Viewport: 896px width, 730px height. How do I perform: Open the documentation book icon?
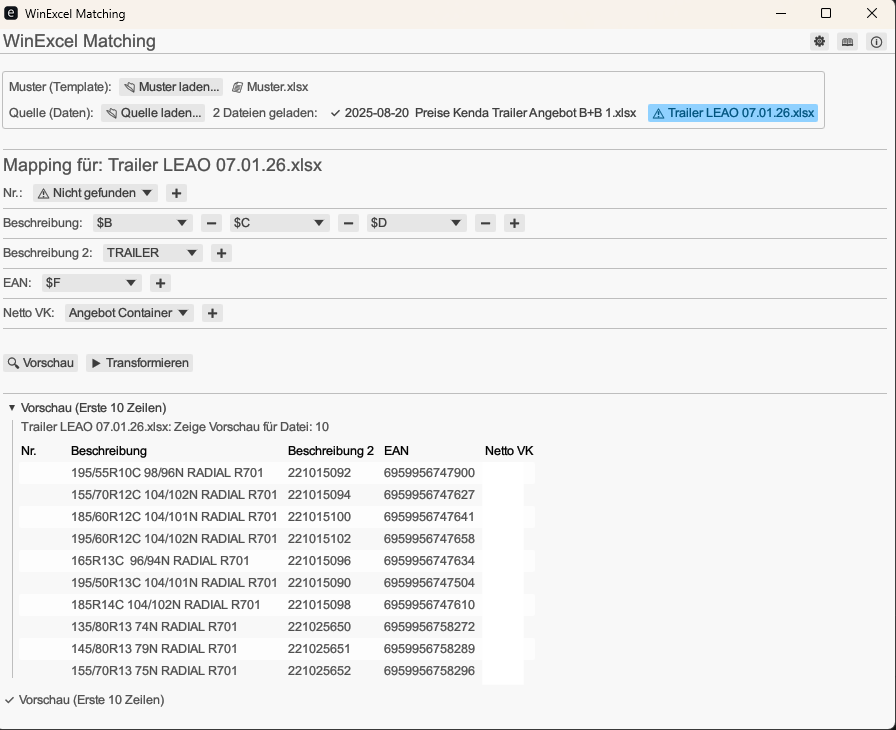point(846,41)
